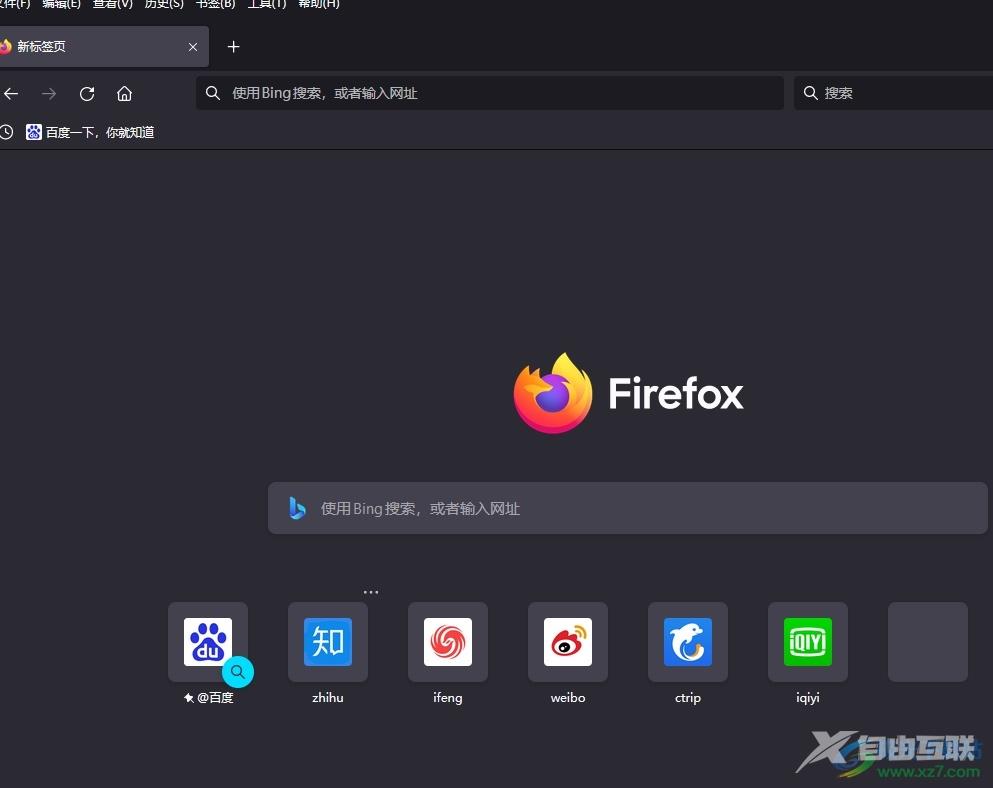Focus the 搜索 box in the toolbar
993x788 pixels.
point(893,93)
